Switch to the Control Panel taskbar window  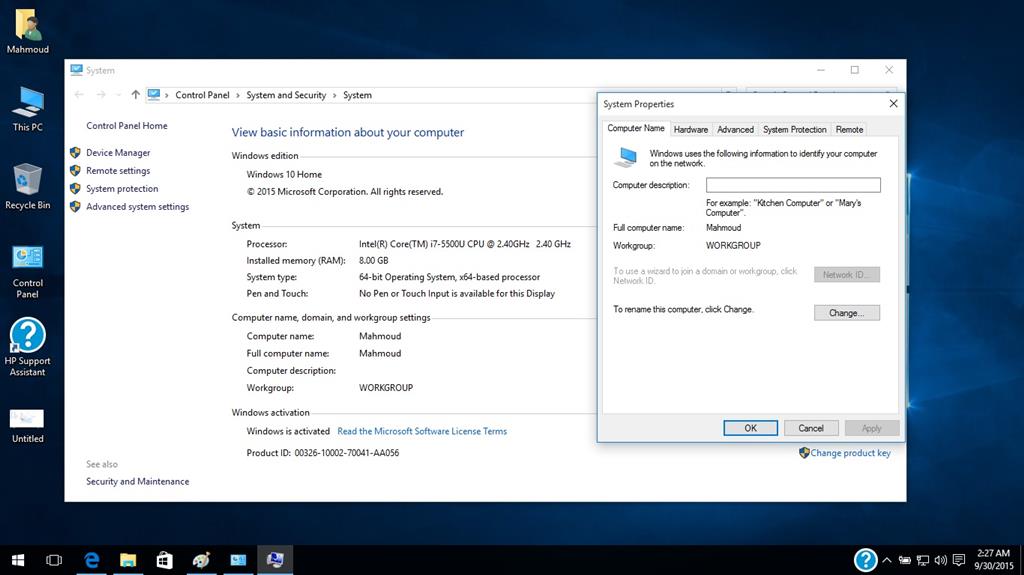pos(238,560)
